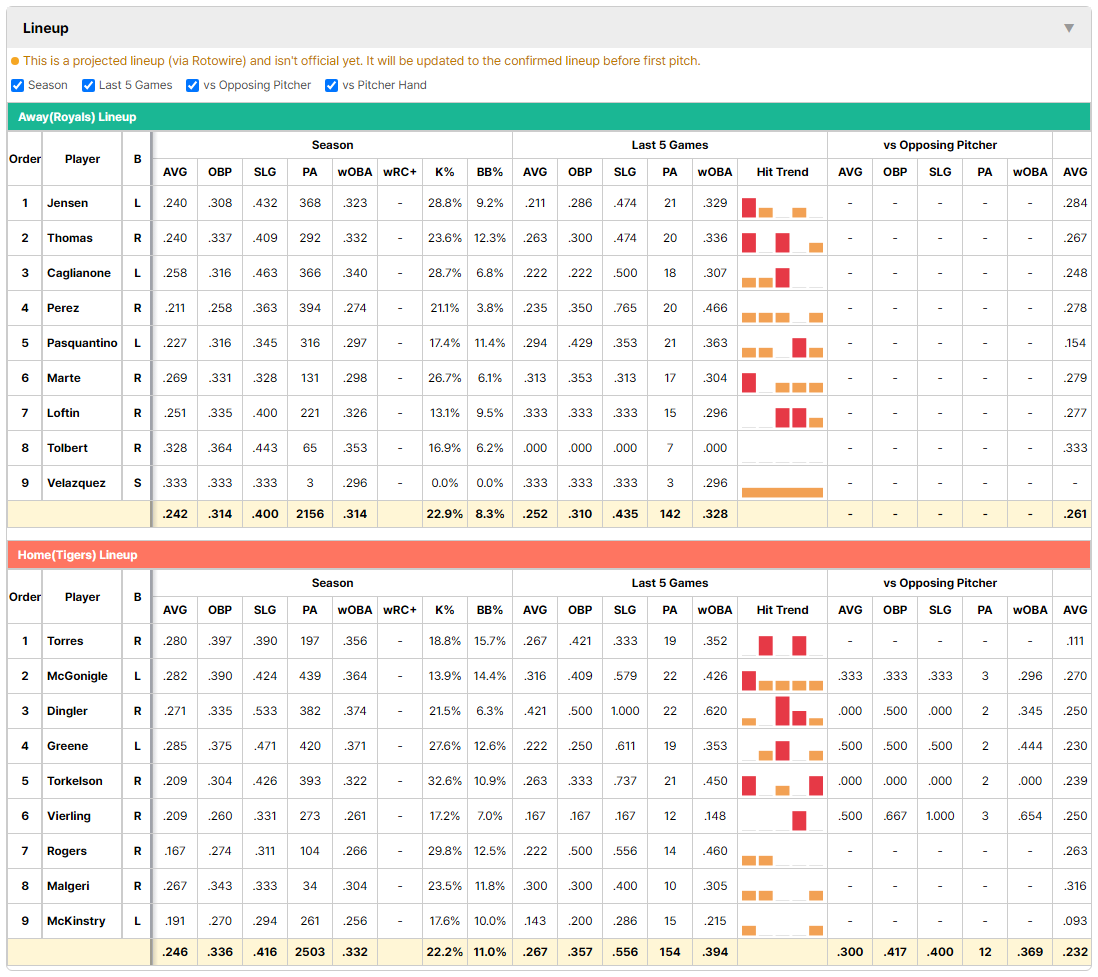Click McGonigle's hit trend chart

[782, 679]
